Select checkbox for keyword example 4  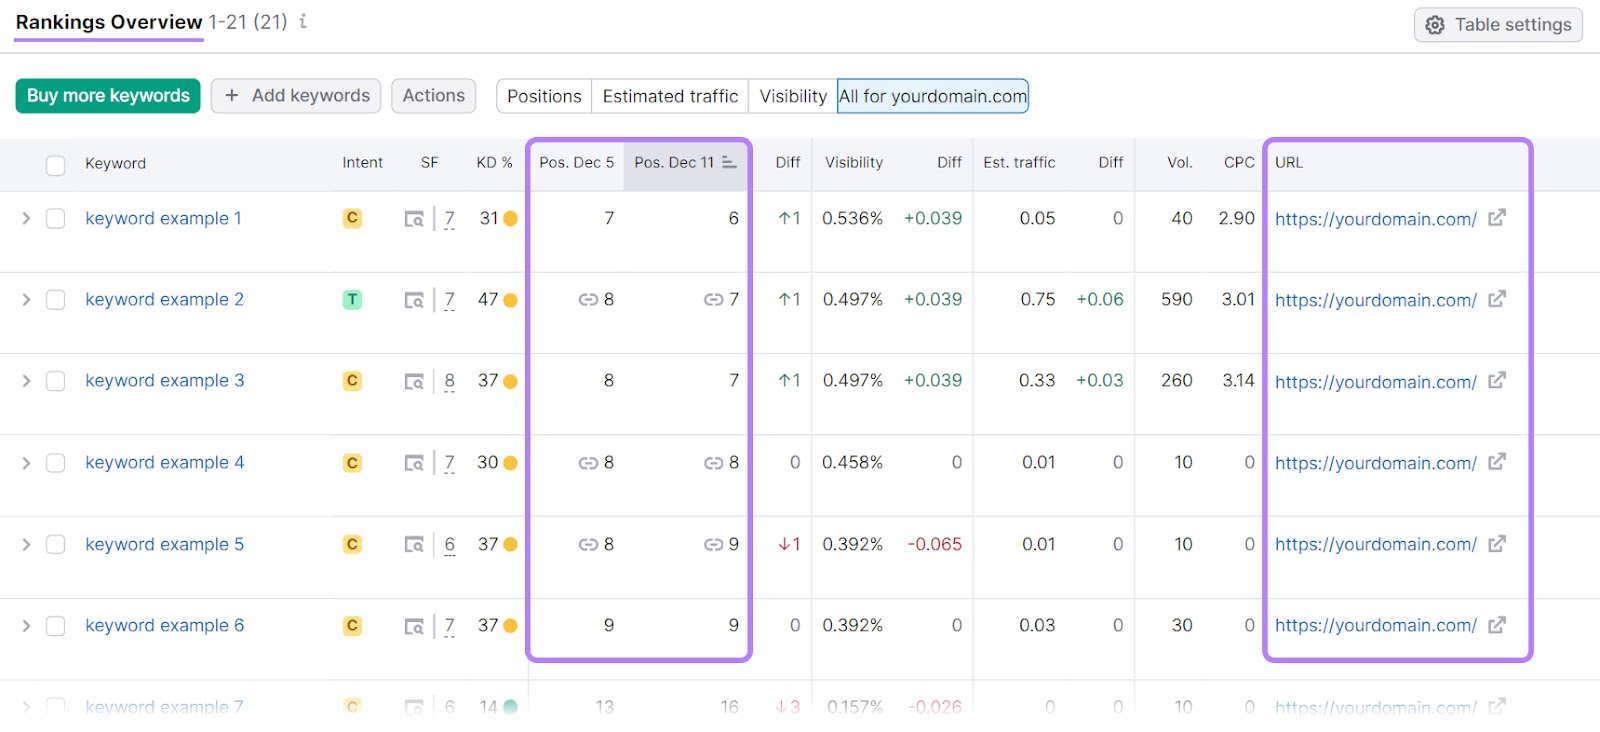[x=56, y=463]
